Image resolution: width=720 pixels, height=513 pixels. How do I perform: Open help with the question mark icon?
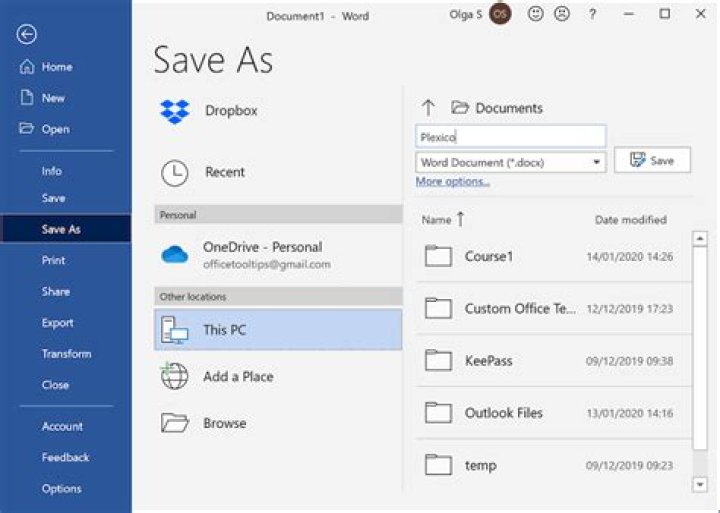(592, 14)
